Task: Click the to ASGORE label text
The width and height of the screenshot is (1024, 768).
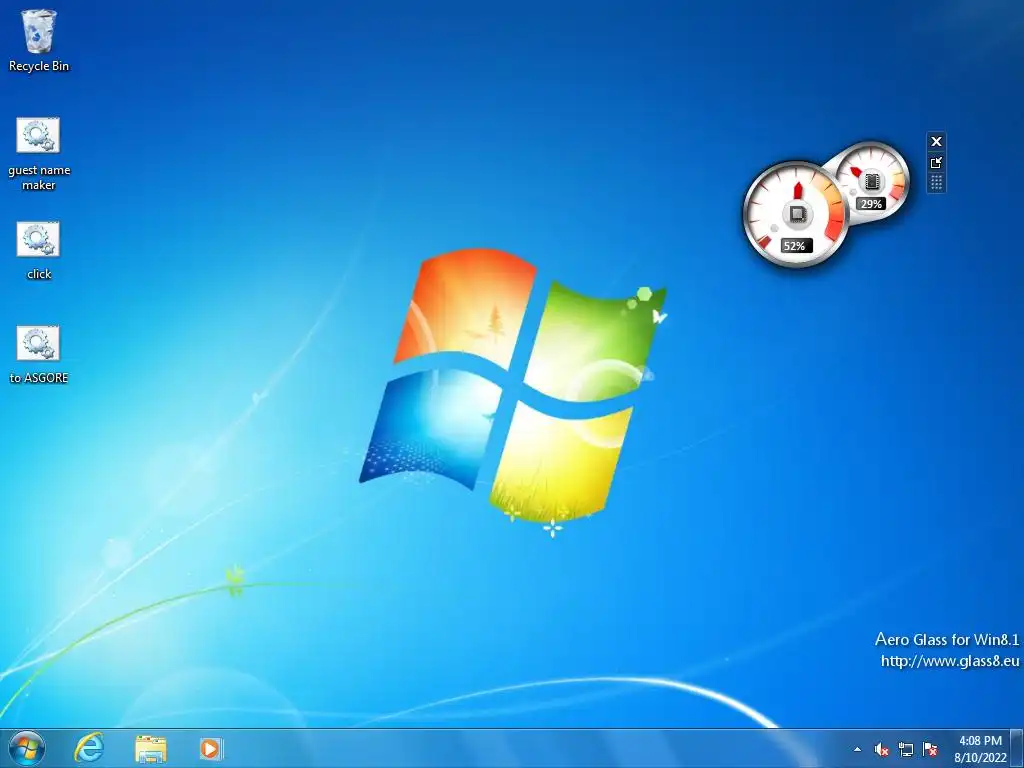Action: (x=39, y=377)
